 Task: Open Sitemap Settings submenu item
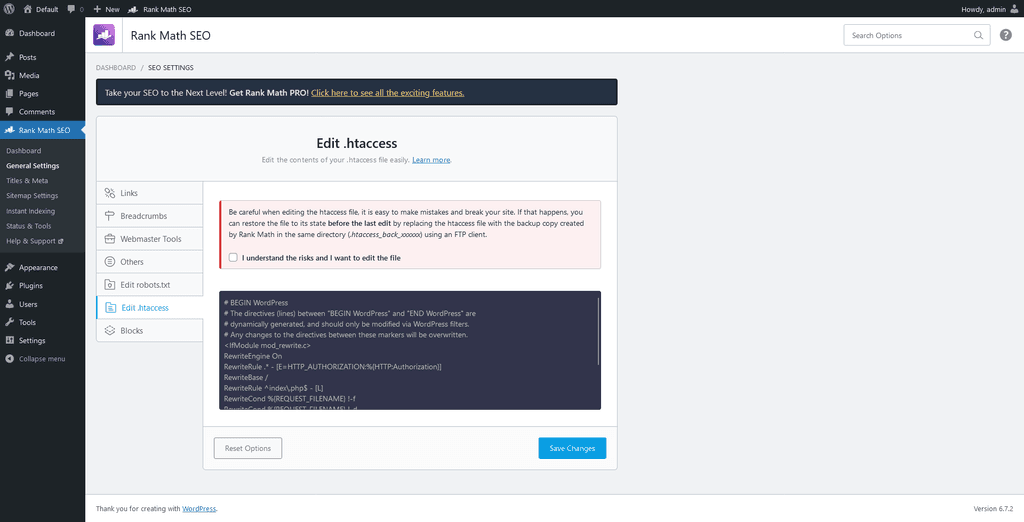pyautogui.click(x=32, y=196)
